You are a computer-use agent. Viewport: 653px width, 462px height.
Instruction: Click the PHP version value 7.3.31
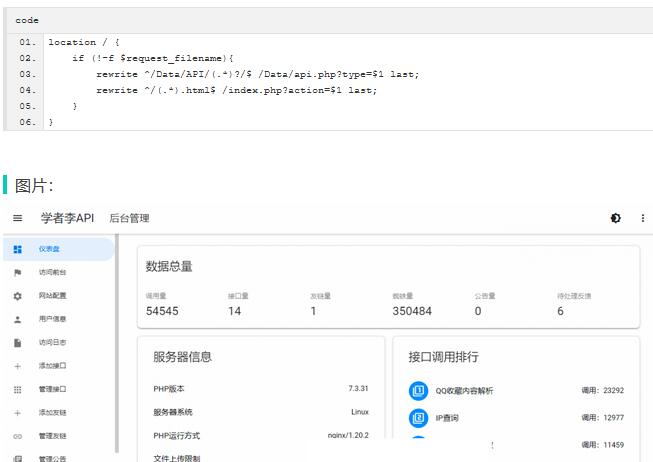coord(358,388)
